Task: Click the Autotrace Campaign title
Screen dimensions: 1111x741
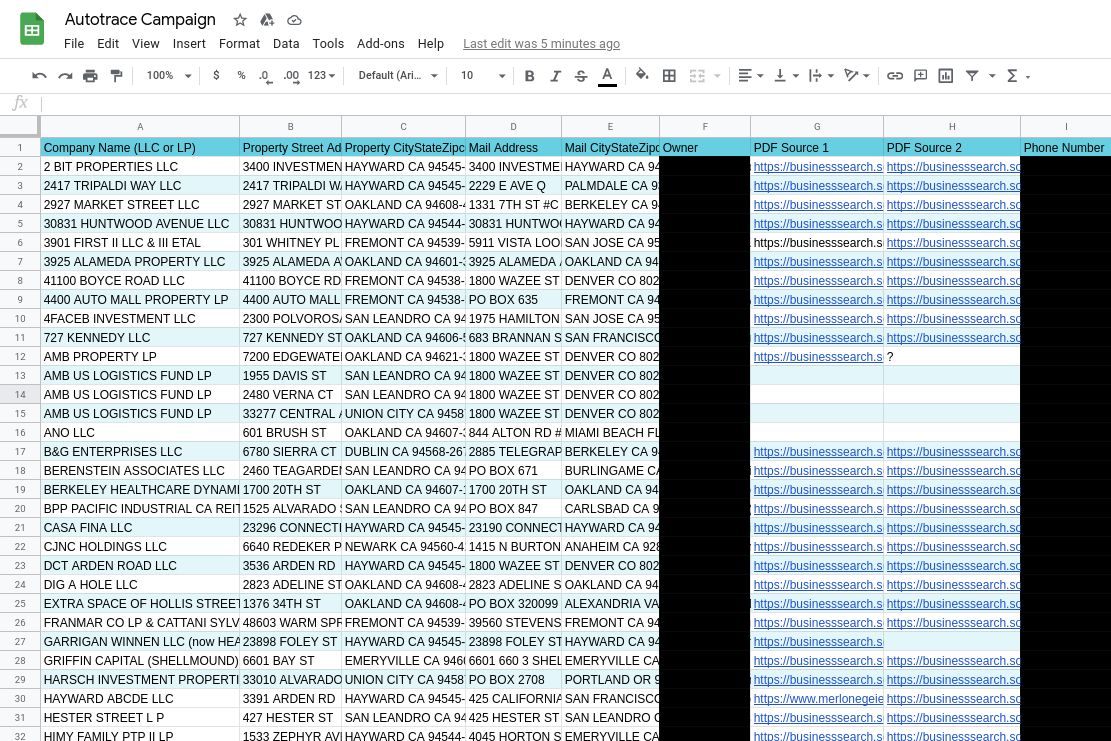Action: pos(140,20)
